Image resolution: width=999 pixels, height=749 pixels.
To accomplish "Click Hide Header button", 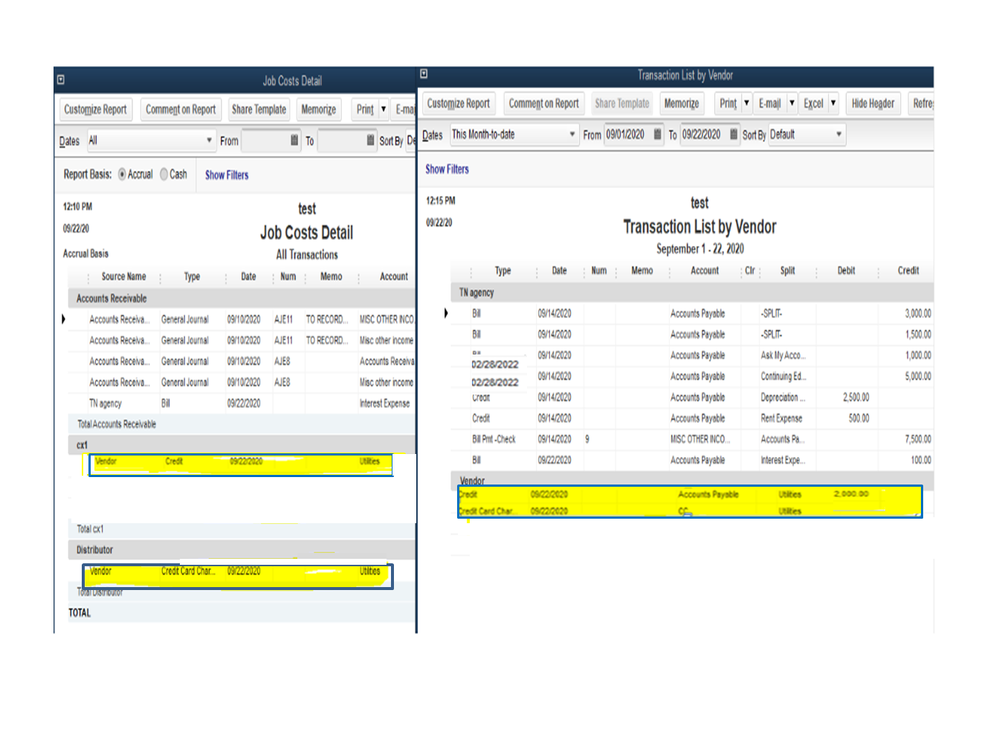I will [873, 104].
